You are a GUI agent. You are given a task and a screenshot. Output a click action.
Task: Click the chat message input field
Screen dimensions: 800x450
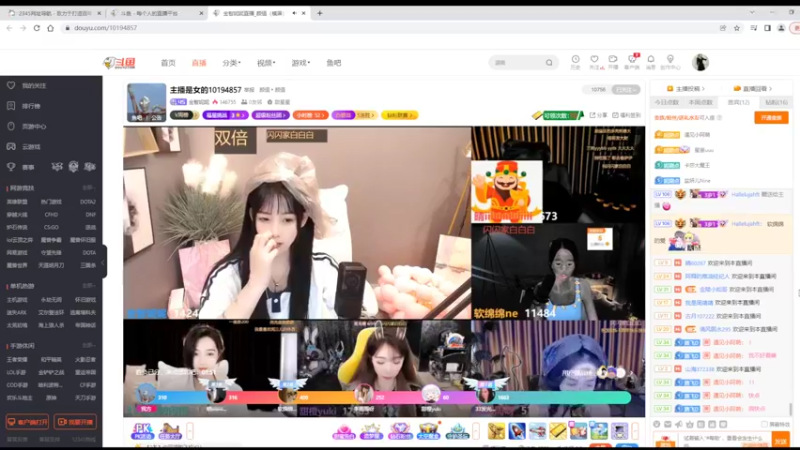pyautogui.click(x=726, y=439)
